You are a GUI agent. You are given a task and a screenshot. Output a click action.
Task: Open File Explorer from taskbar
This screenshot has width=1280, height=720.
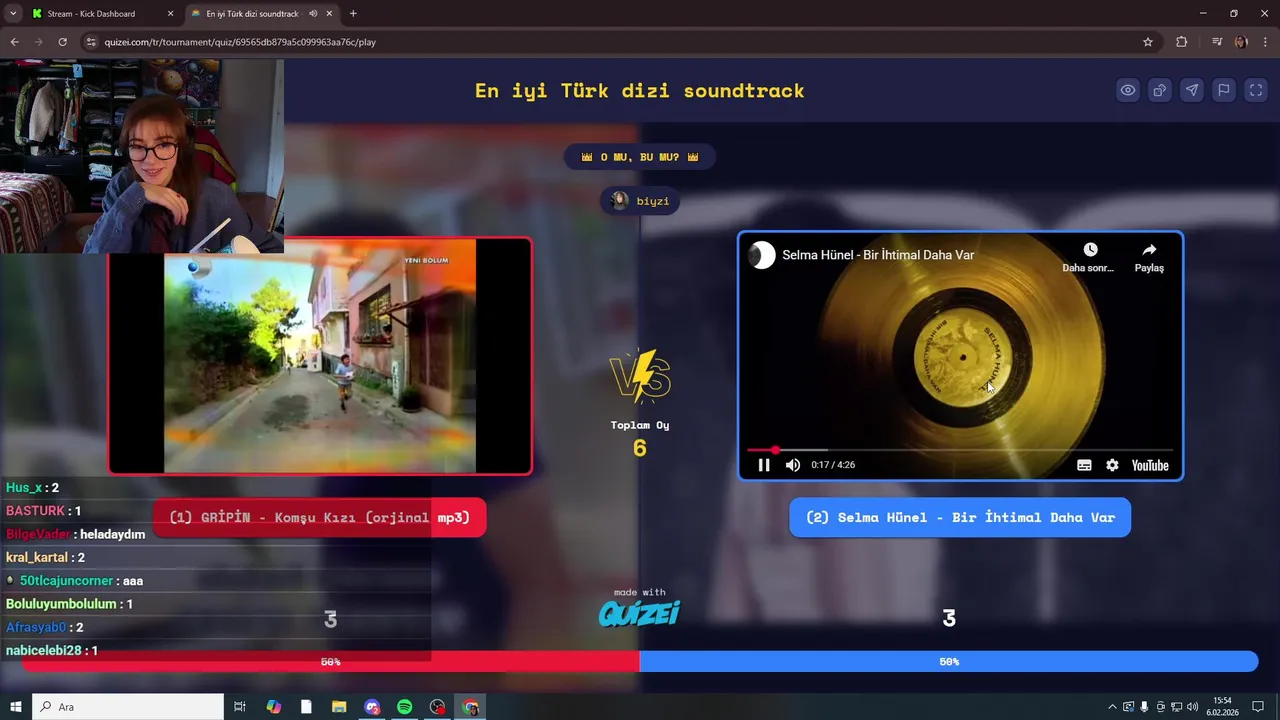339,707
